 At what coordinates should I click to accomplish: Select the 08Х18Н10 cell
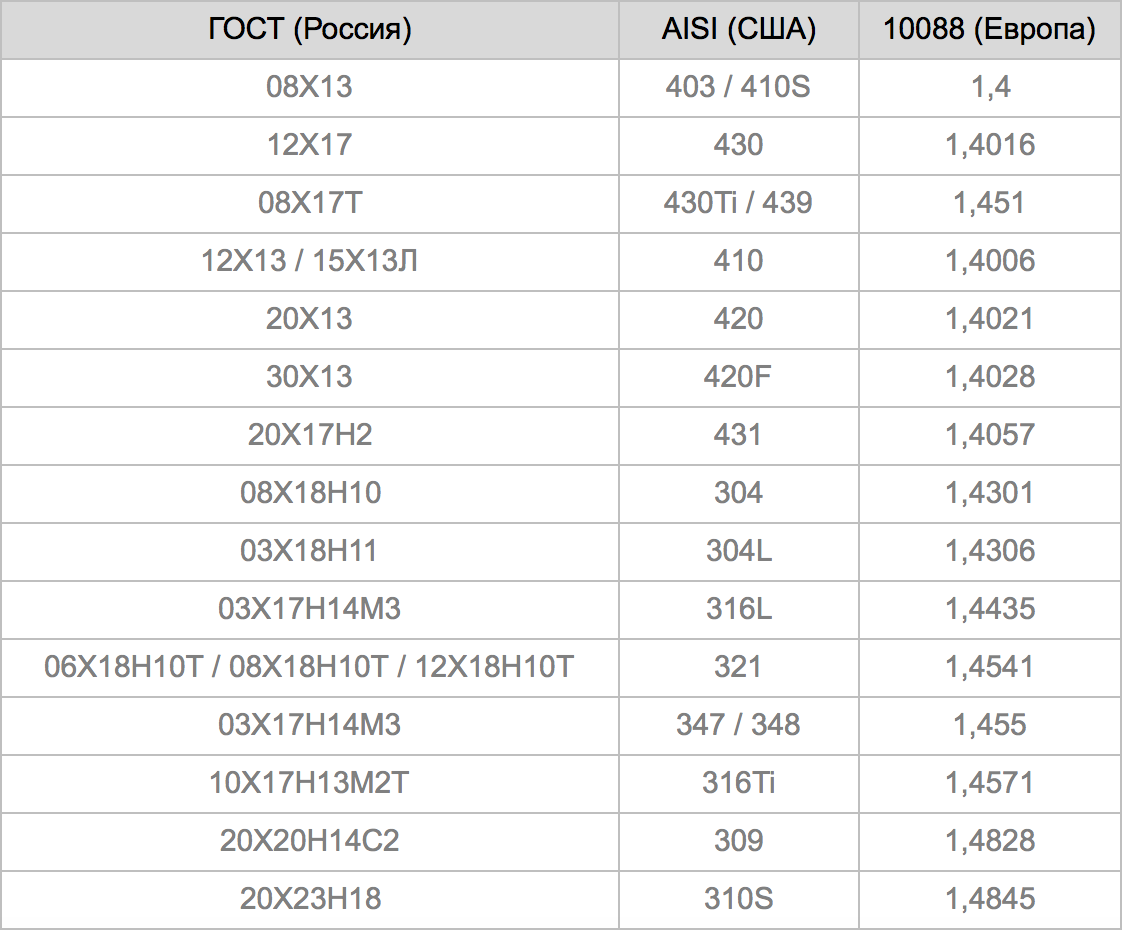[310, 493]
